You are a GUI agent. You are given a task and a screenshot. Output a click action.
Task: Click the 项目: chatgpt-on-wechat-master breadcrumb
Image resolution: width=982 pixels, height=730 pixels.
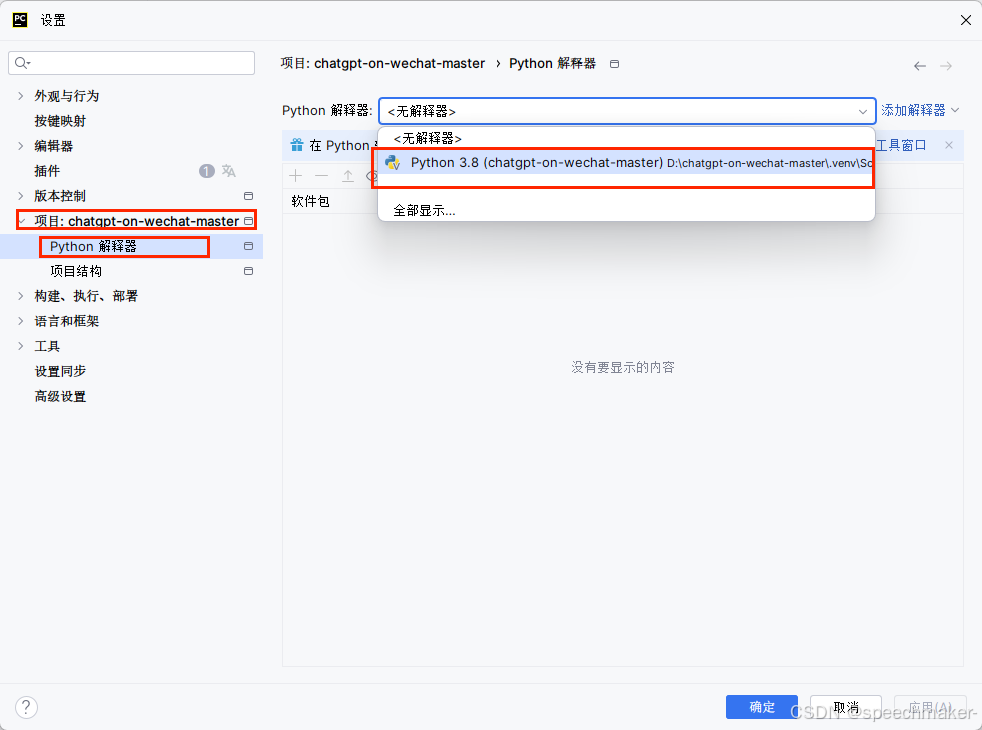coord(383,63)
